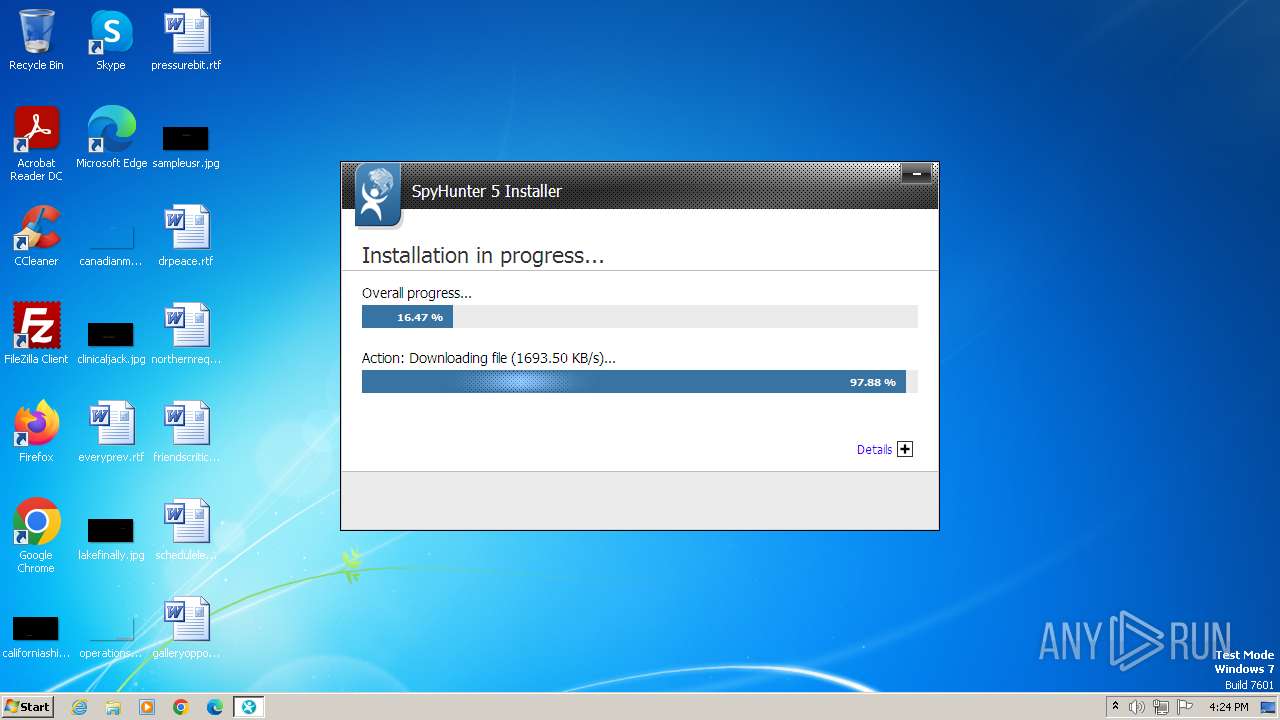Select the galleryoppo... document icon

[186, 628]
